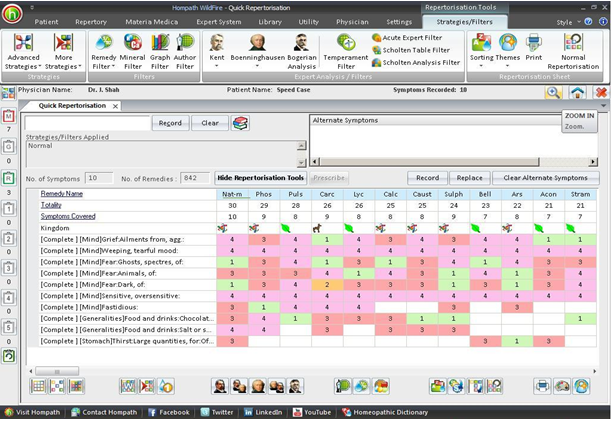
Task: Click the magnifier zoom icon
Action: tap(553, 93)
